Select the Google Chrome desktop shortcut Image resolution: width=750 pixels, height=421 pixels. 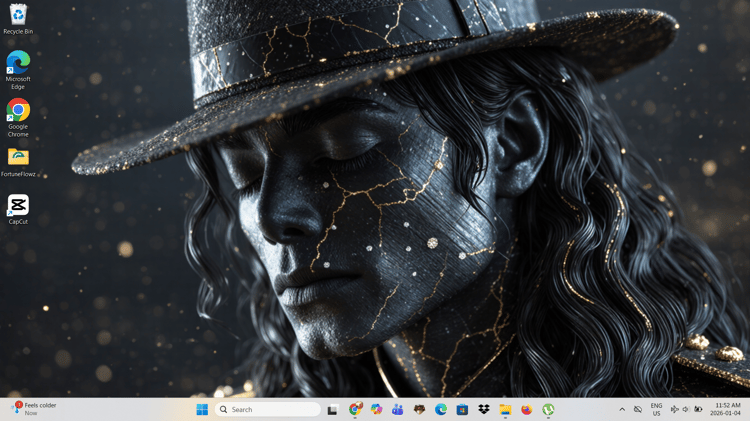tap(18, 118)
